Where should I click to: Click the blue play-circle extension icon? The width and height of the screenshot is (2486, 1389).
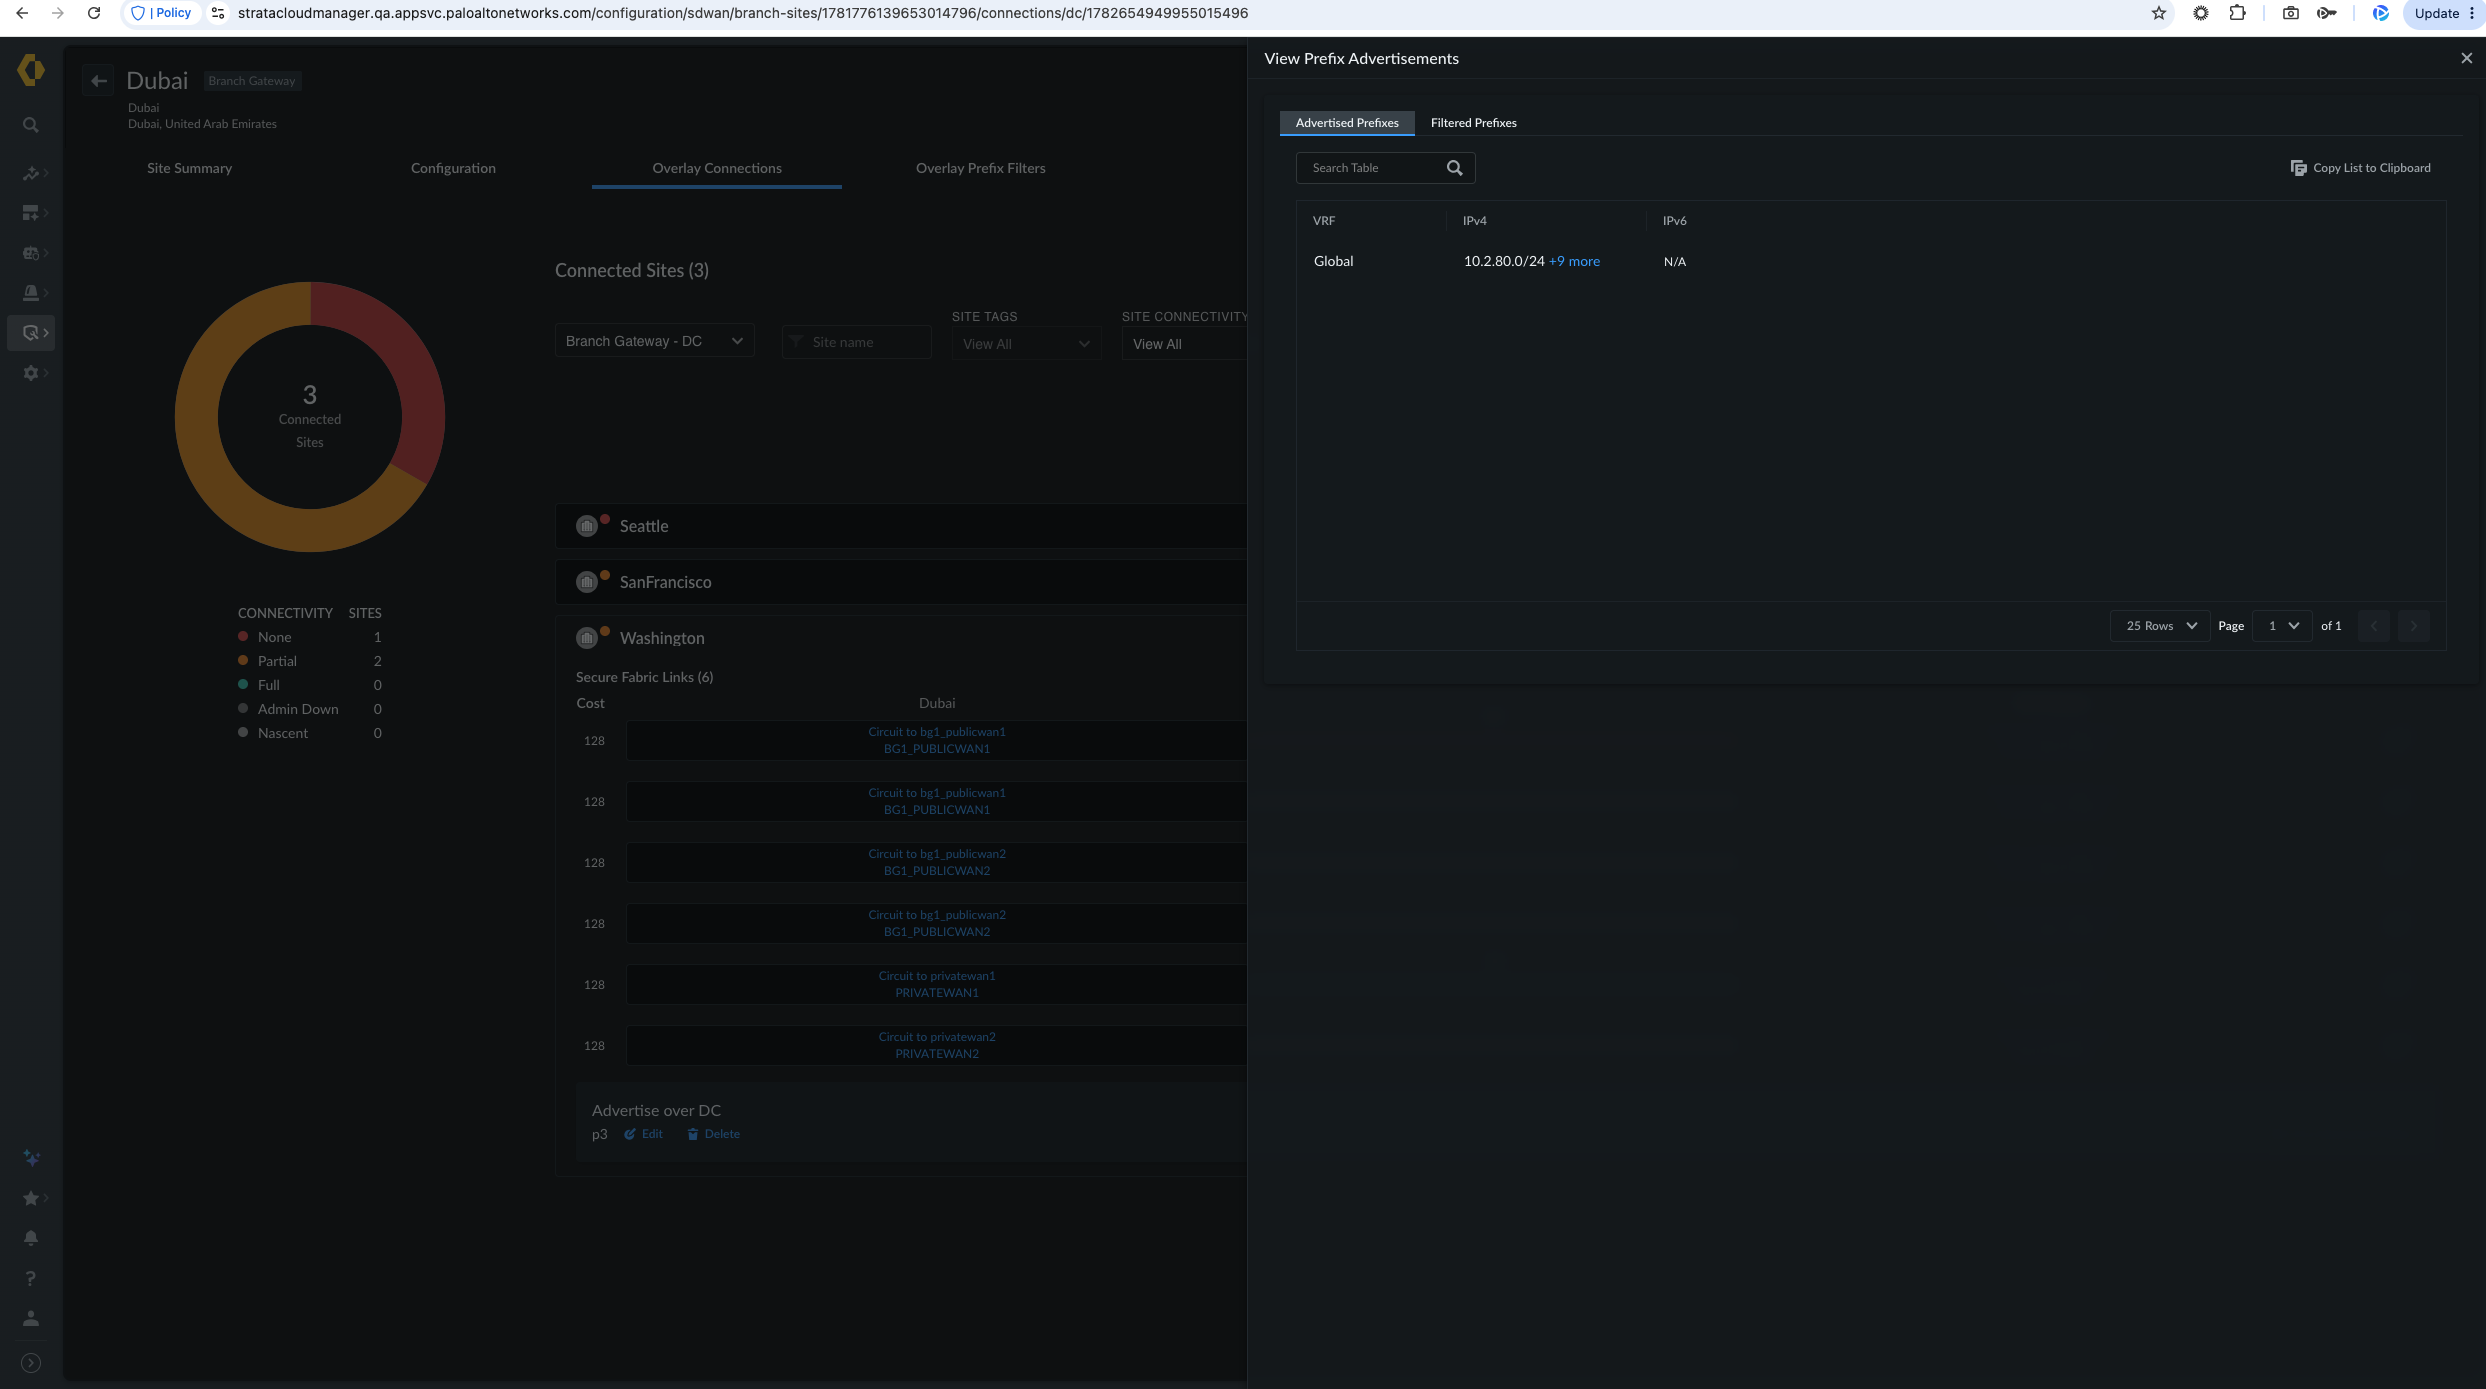click(2381, 13)
